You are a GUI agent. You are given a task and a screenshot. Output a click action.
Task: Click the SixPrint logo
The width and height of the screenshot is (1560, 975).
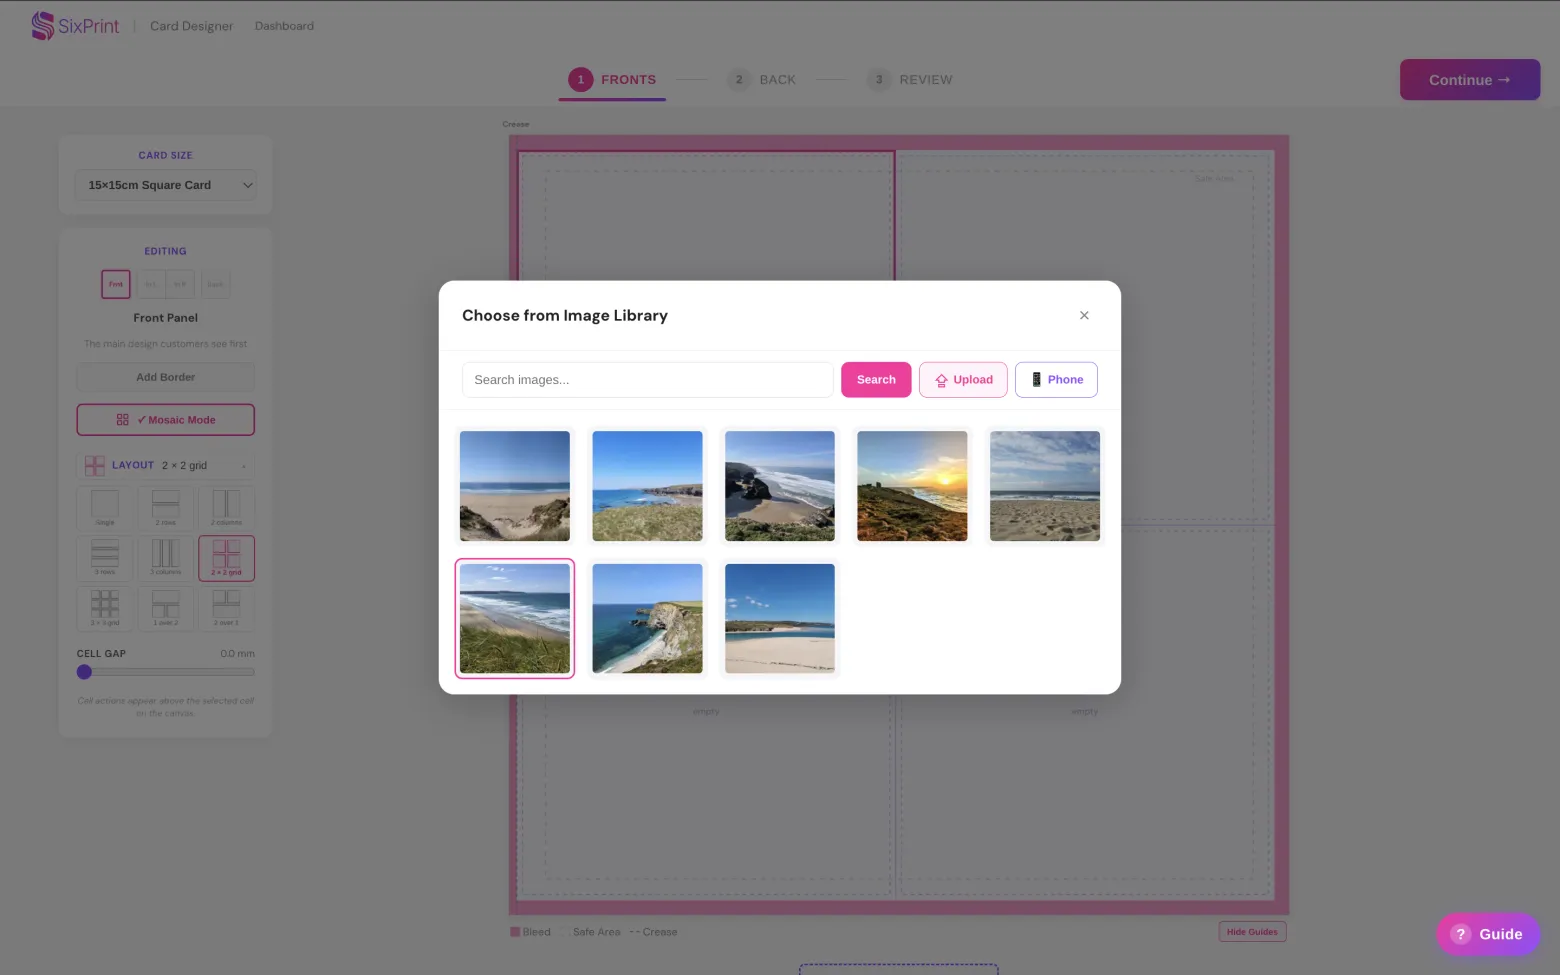click(x=75, y=26)
